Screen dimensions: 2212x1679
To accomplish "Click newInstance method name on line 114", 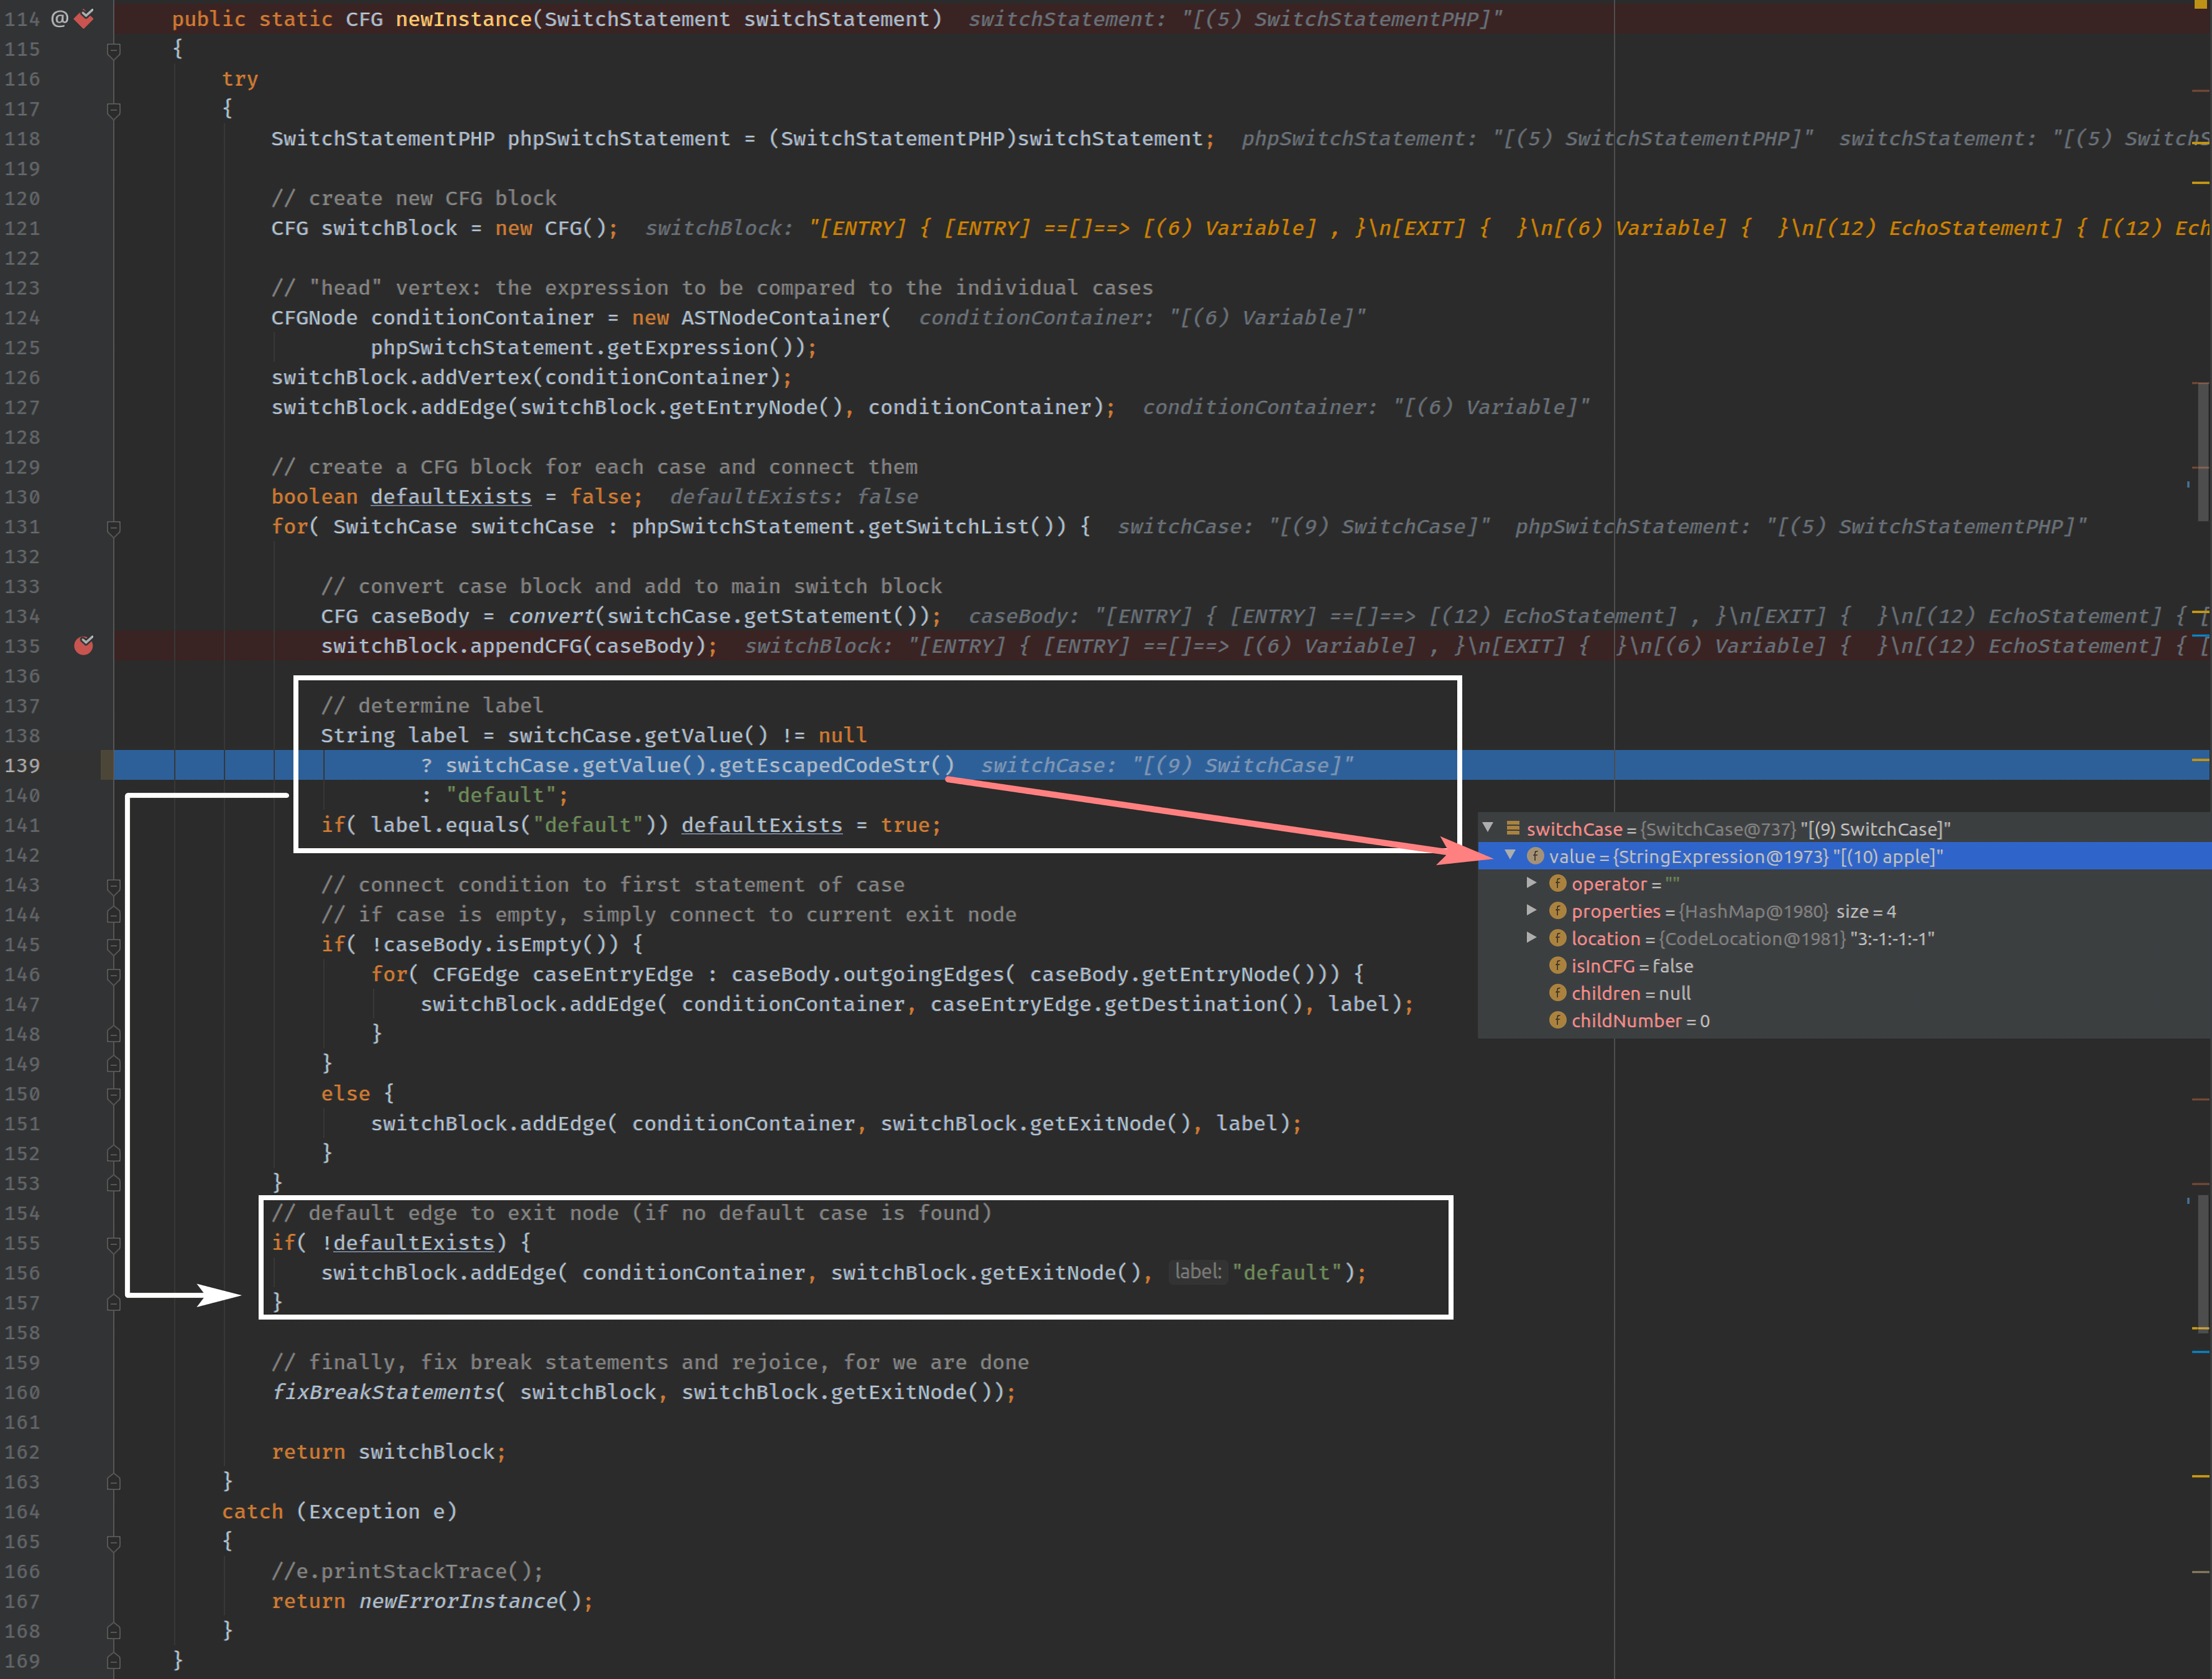I will pos(463,19).
